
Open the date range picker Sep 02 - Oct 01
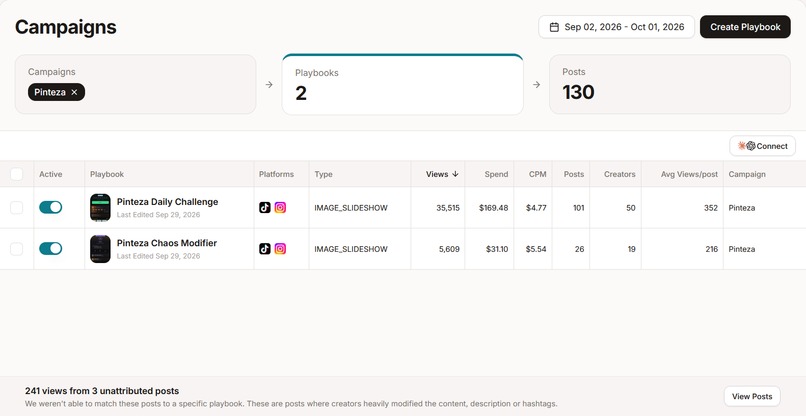(616, 27)
